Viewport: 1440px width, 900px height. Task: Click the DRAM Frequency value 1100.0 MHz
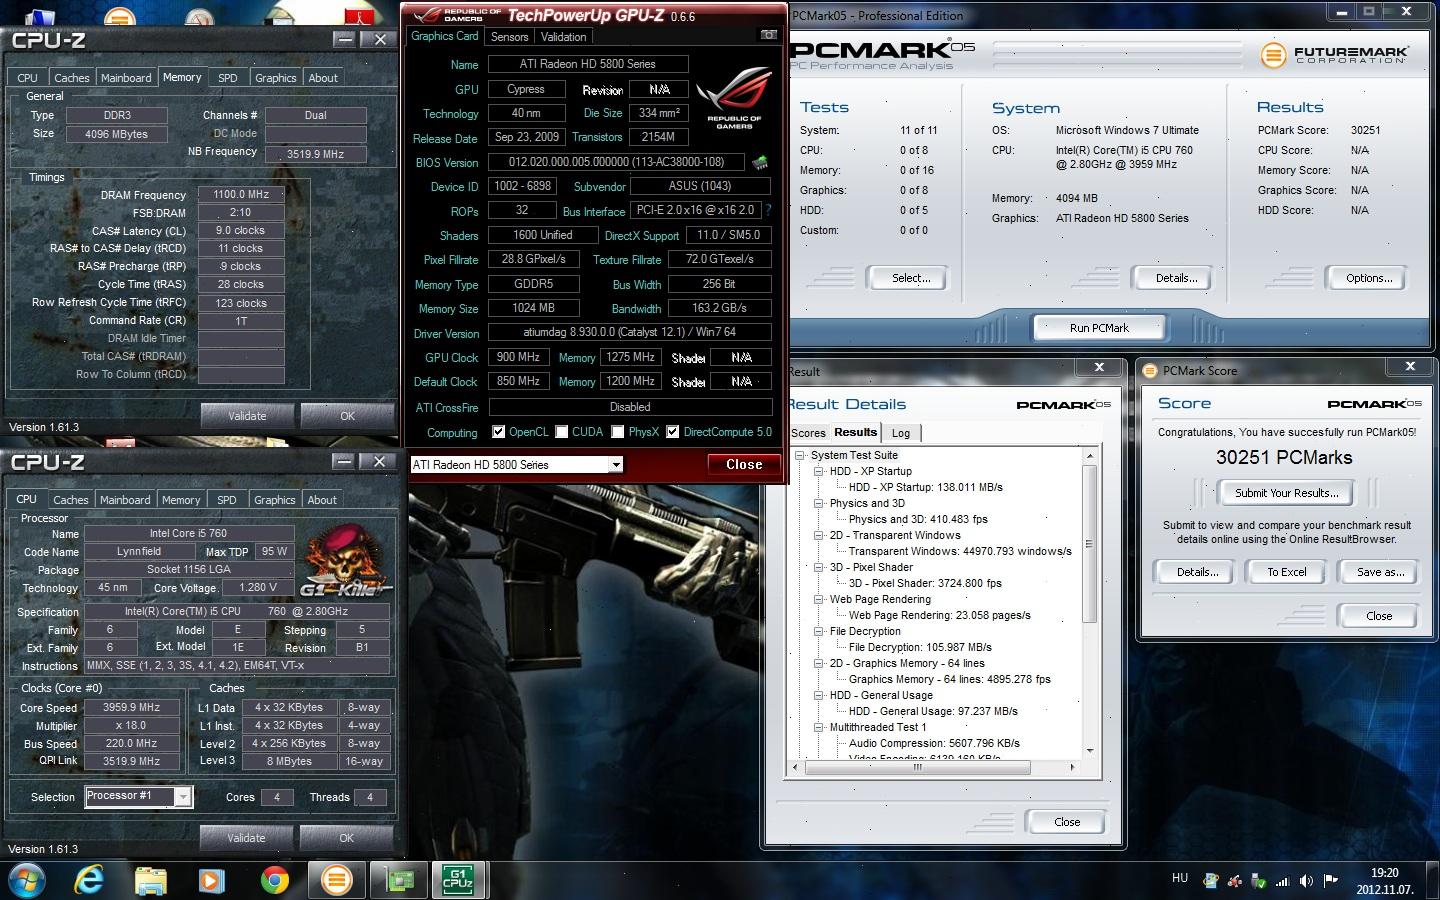click(x=241, y=195)
